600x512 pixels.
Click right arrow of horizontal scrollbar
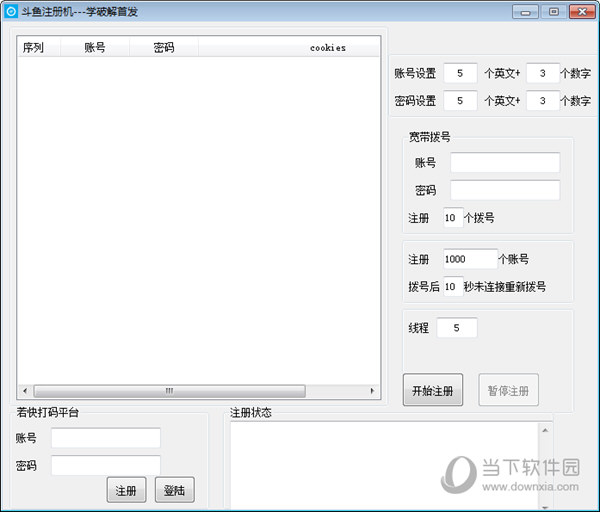coord(372,391)
